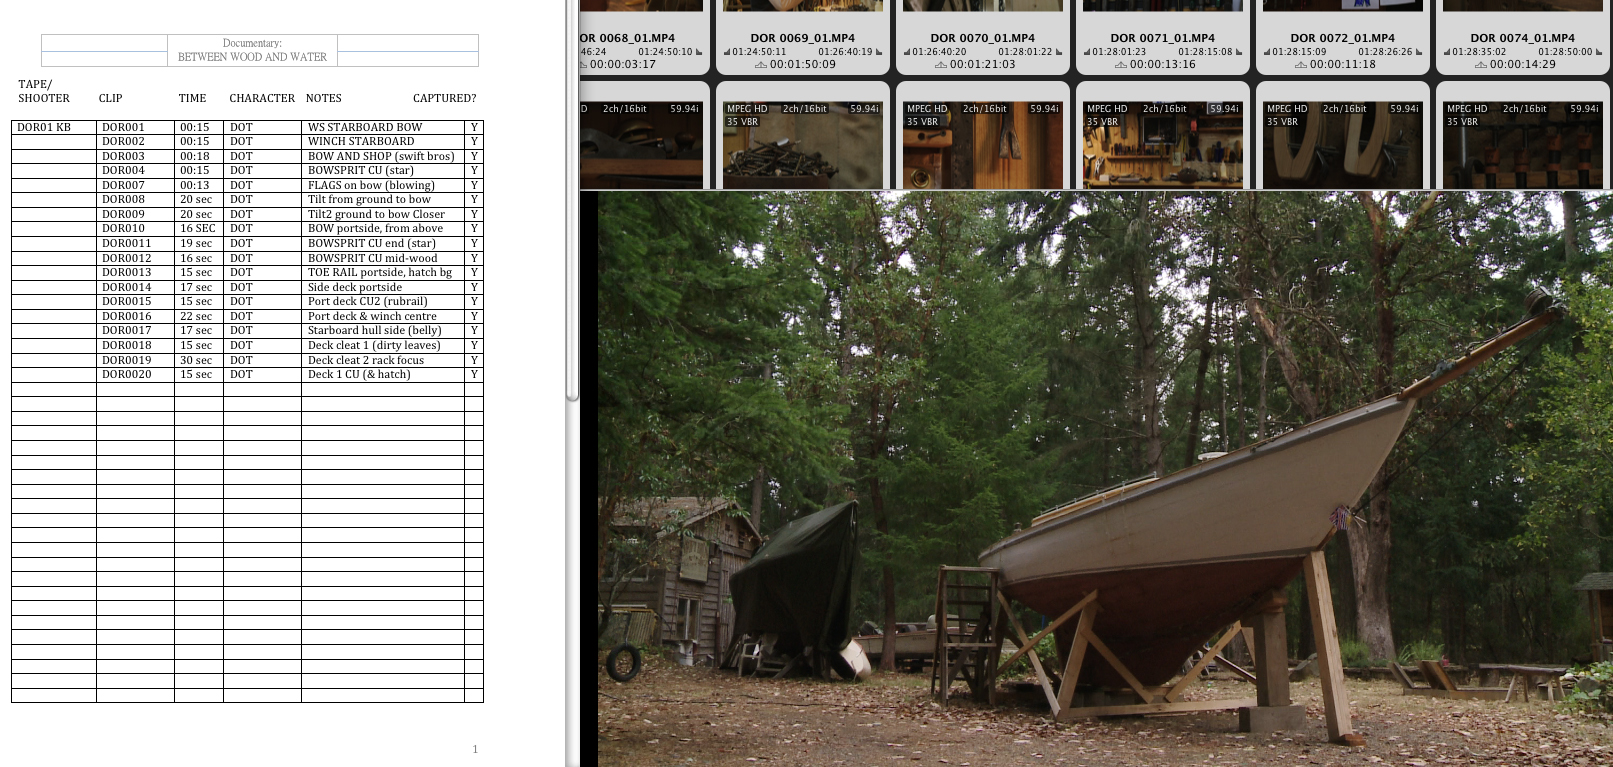Click the 'WS STARBOARD BOW' notes cell
The width and height of the screenshot is (1613, 767).
coord(365,127)
